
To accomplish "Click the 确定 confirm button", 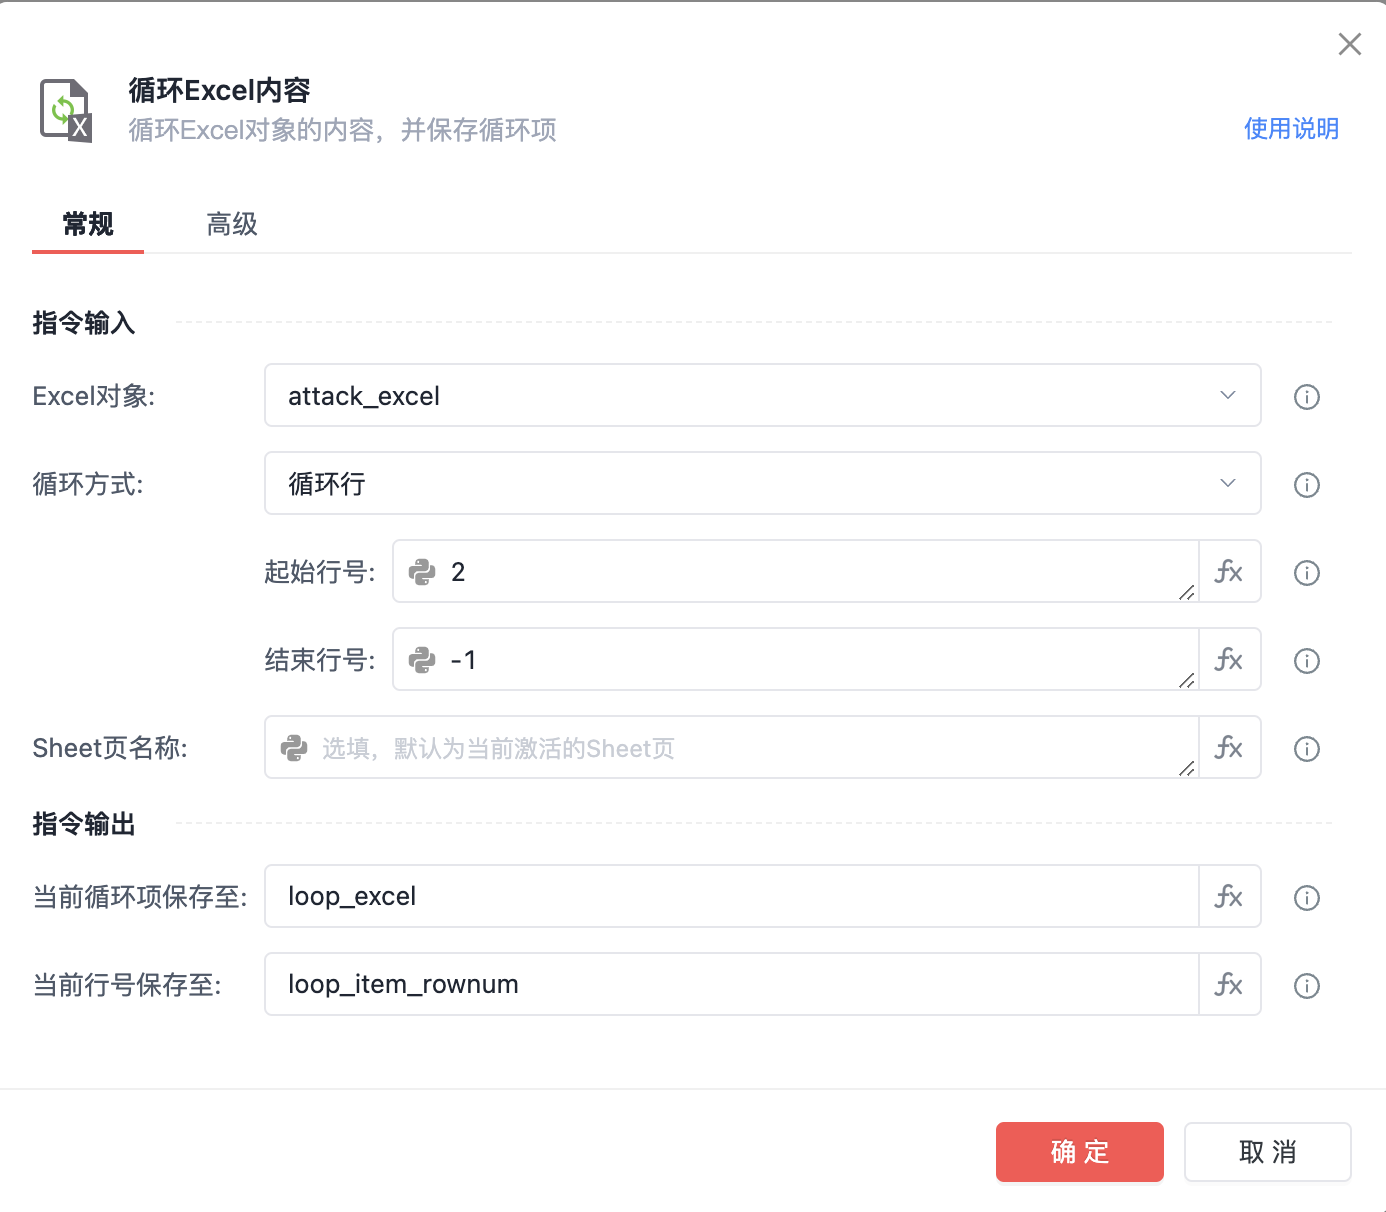I will [x=1079, y=1152].
